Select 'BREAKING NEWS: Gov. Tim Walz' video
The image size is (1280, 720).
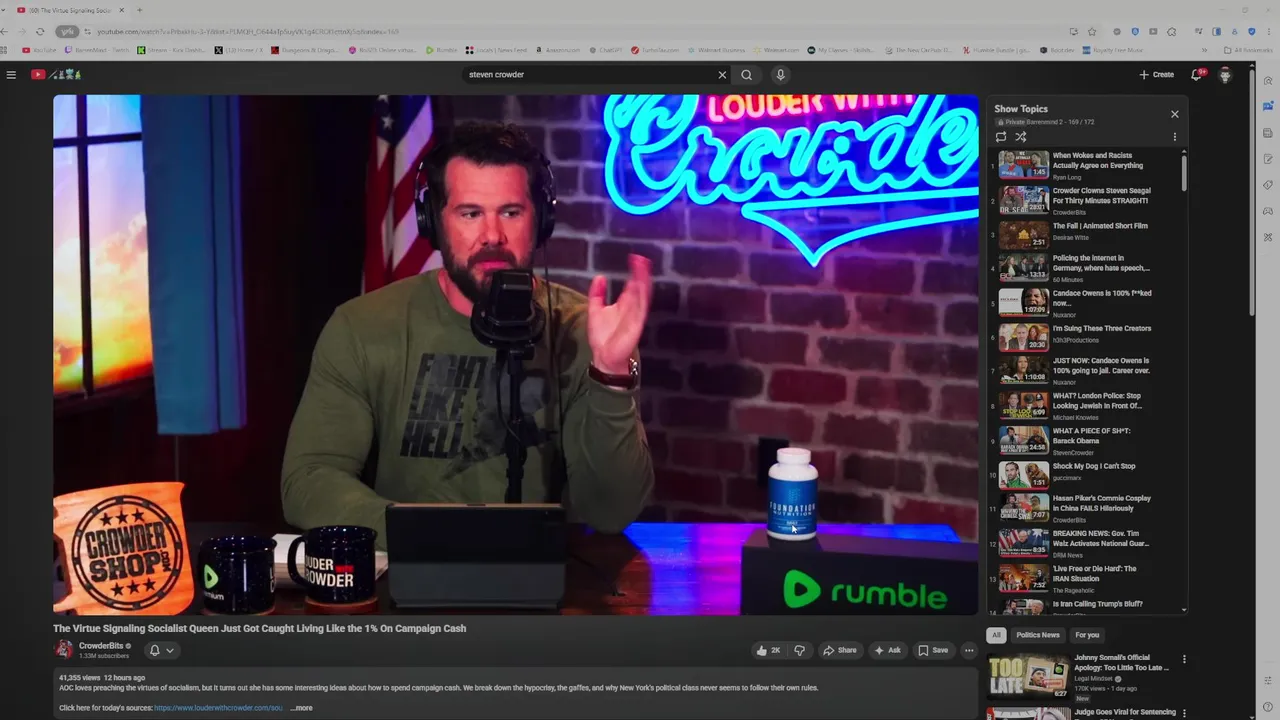pyautogui.click(x=1086, y=543)
